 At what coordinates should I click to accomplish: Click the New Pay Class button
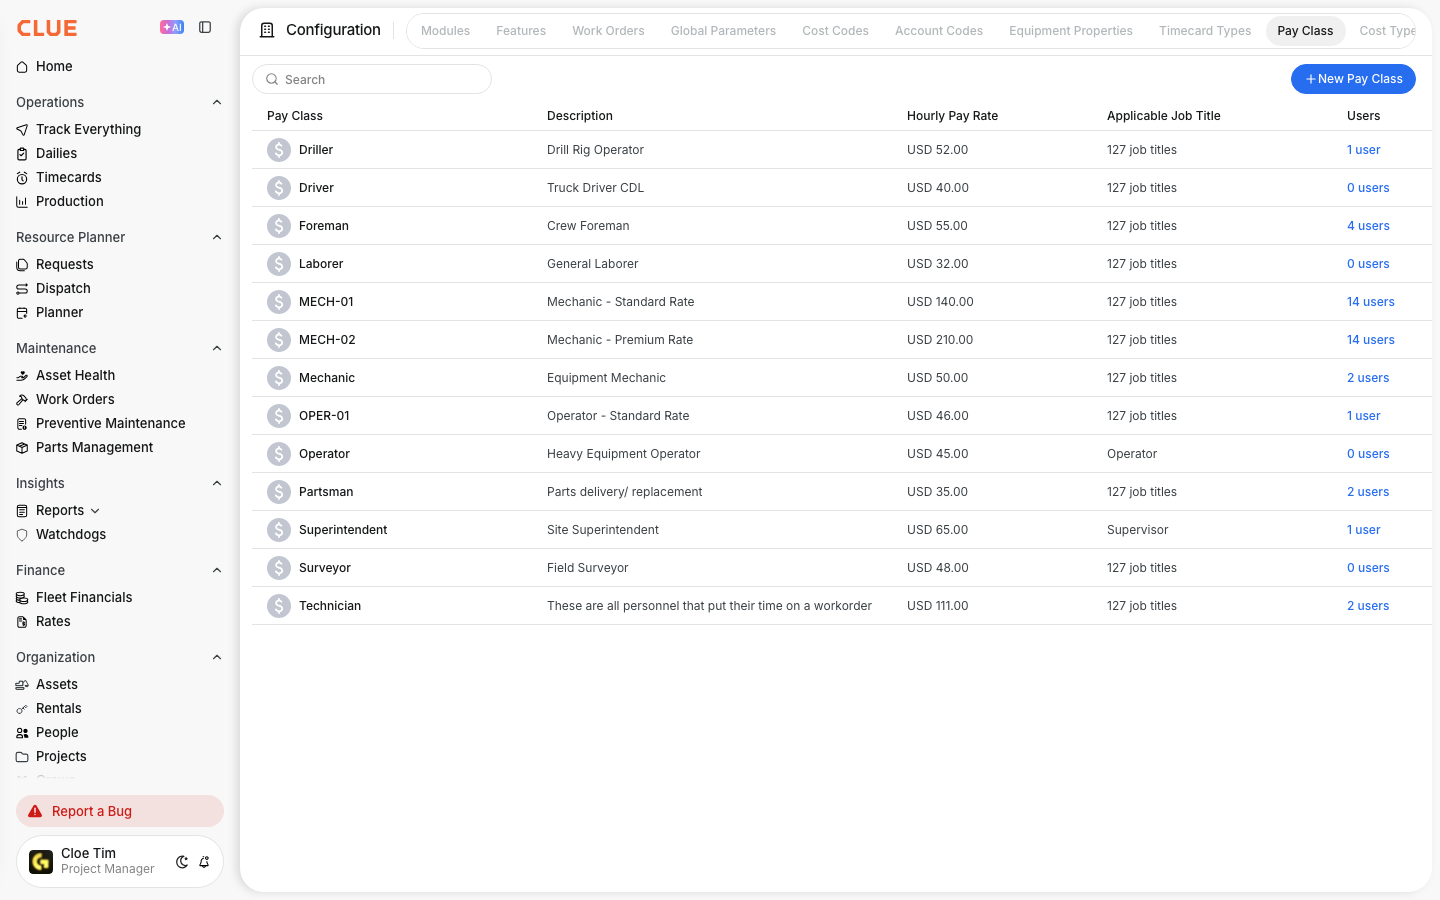pos(1353,79)
